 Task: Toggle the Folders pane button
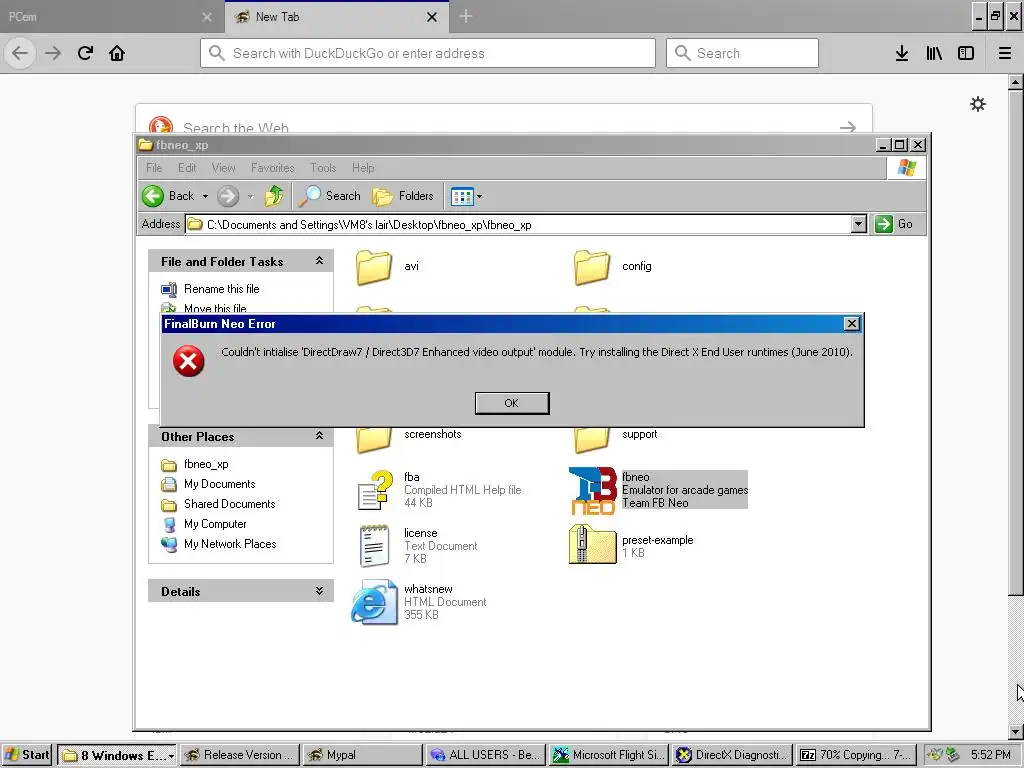(x=403, y=196)
